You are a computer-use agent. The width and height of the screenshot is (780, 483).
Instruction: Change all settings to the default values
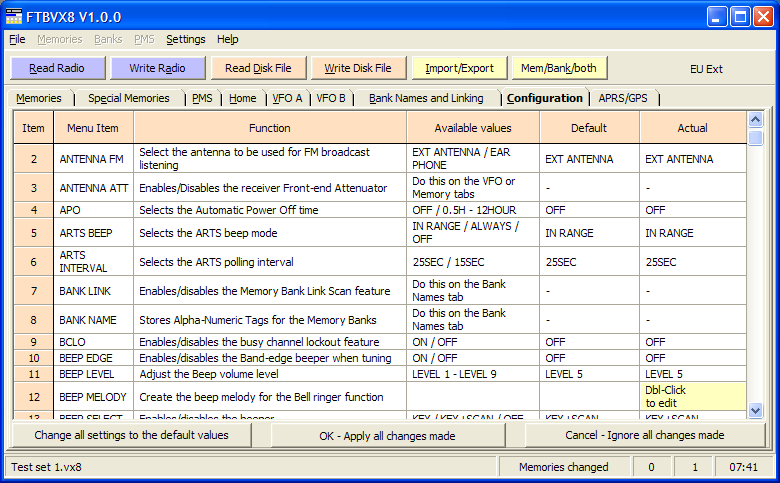(131, 435)
